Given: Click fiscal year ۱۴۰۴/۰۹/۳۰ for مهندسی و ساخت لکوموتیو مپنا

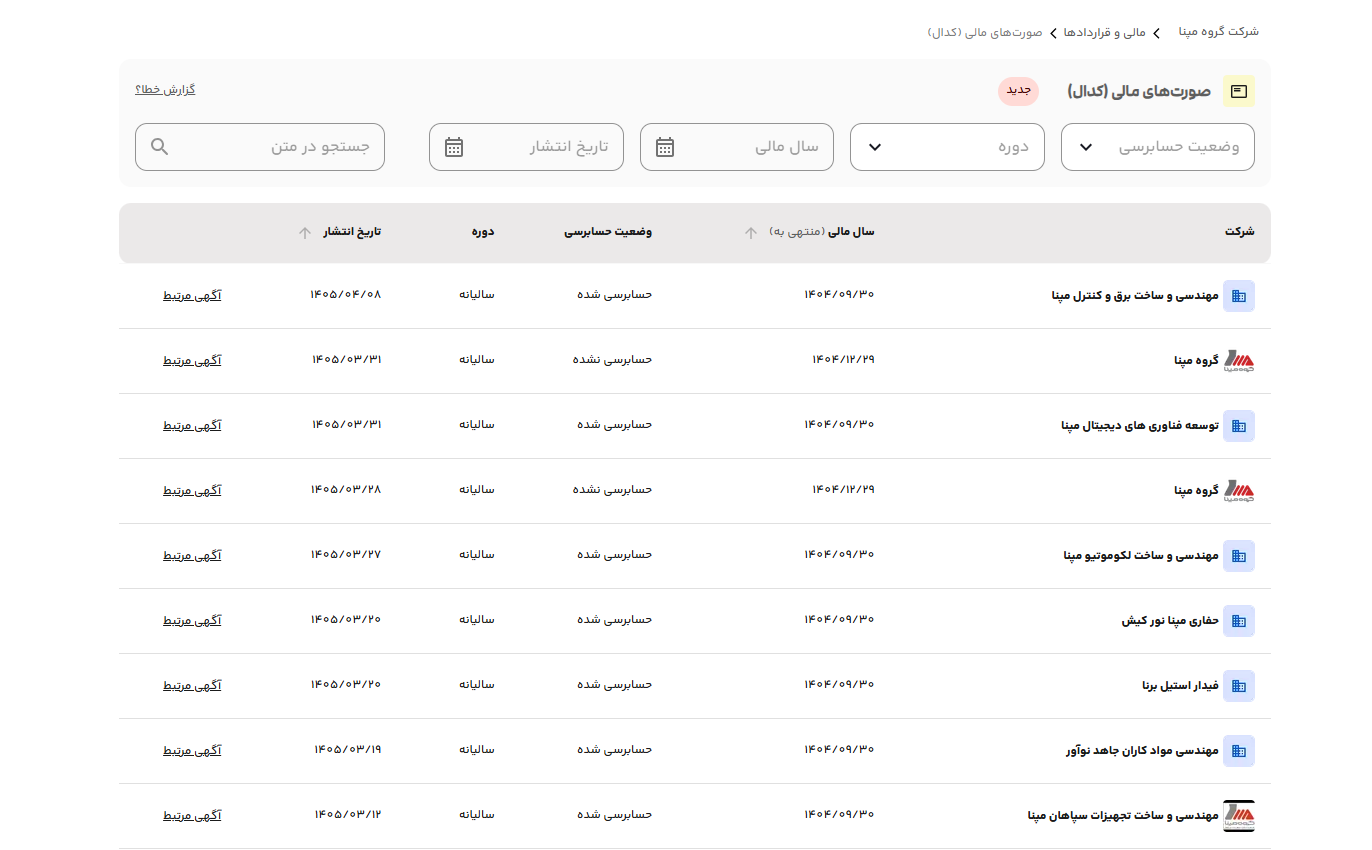Looking at the screenshot, I should coord(839,555).
